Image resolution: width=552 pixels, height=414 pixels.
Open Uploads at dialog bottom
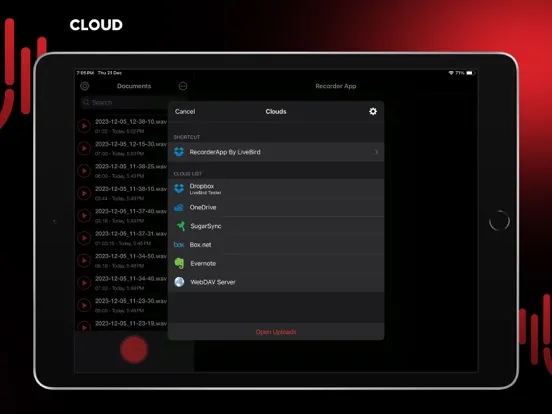[276, 332]
